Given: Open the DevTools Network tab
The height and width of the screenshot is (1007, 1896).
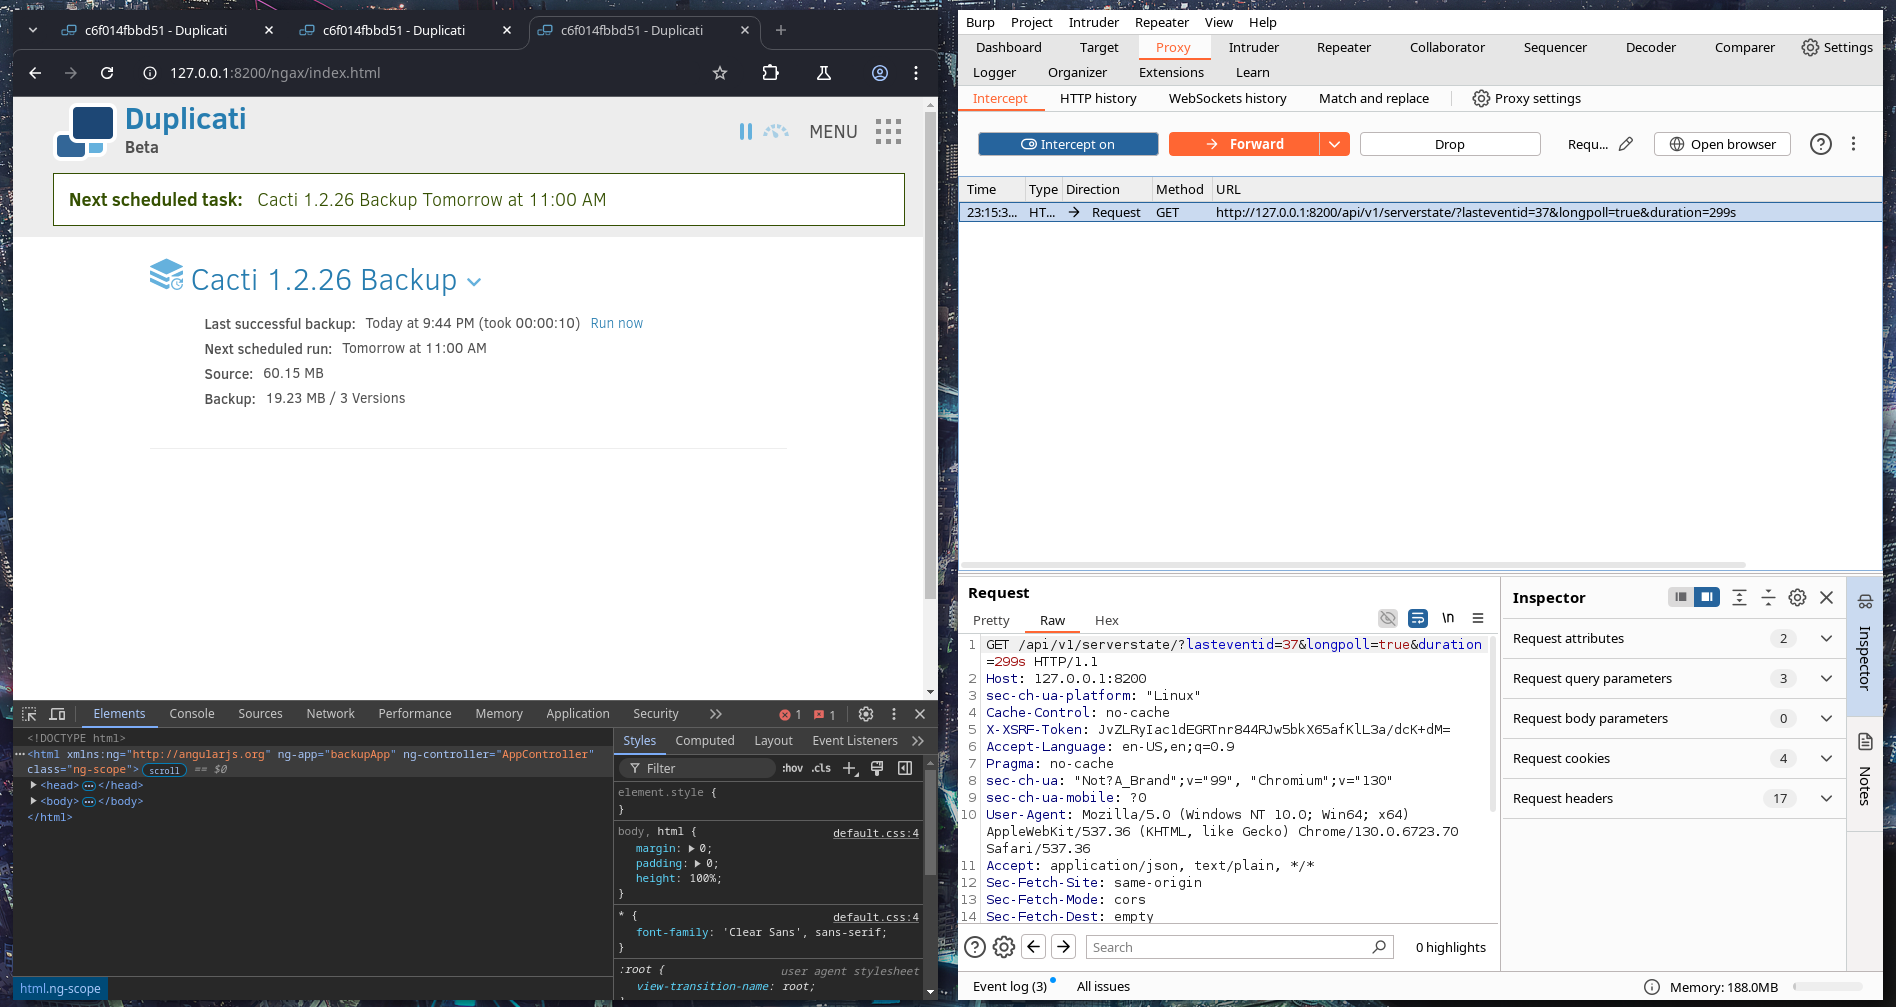Looking at the screenshot, I should pos(331,714).
